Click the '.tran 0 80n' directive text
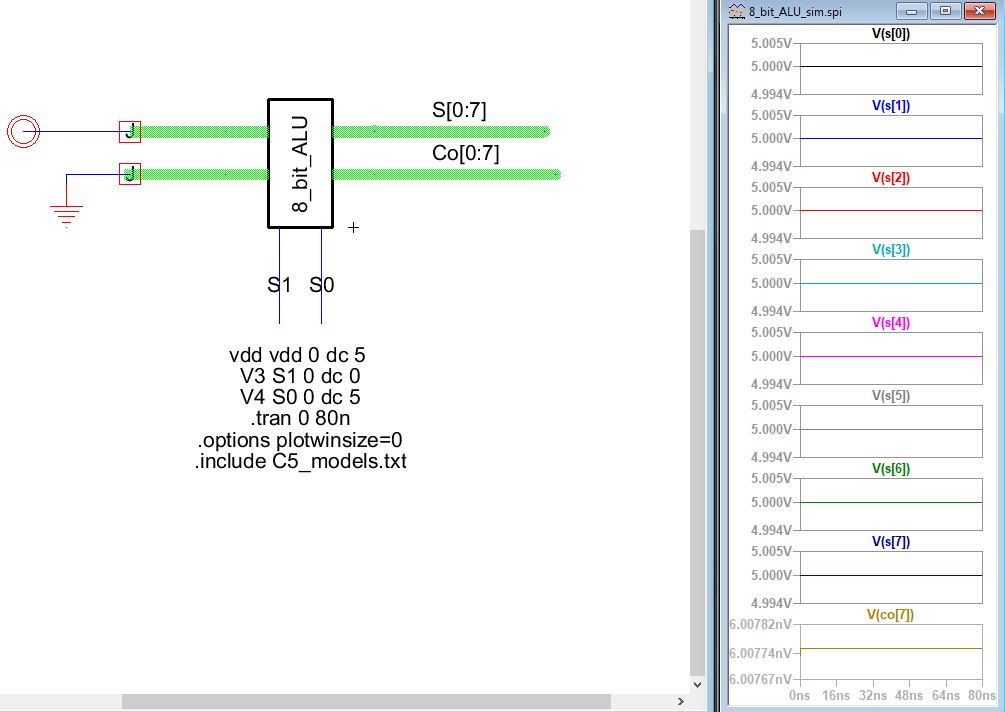This screenshot has width=1005, height=712. 300,418
